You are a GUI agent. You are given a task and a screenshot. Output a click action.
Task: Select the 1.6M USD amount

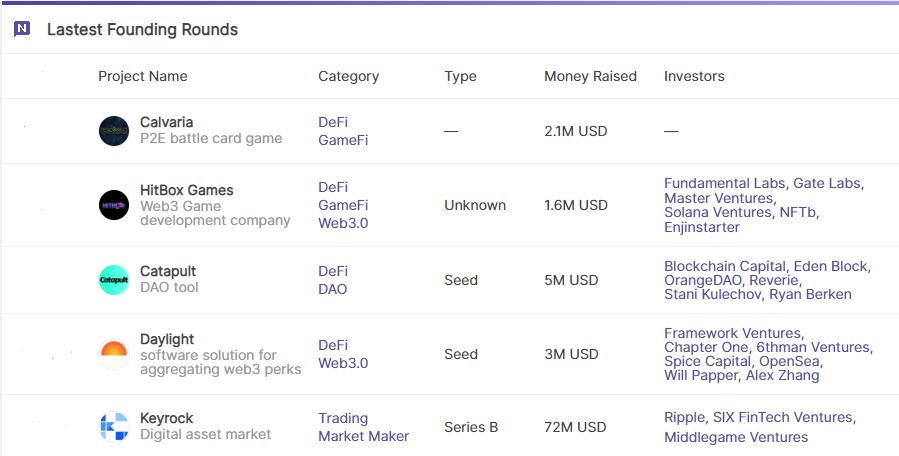(x=576, y=205)
